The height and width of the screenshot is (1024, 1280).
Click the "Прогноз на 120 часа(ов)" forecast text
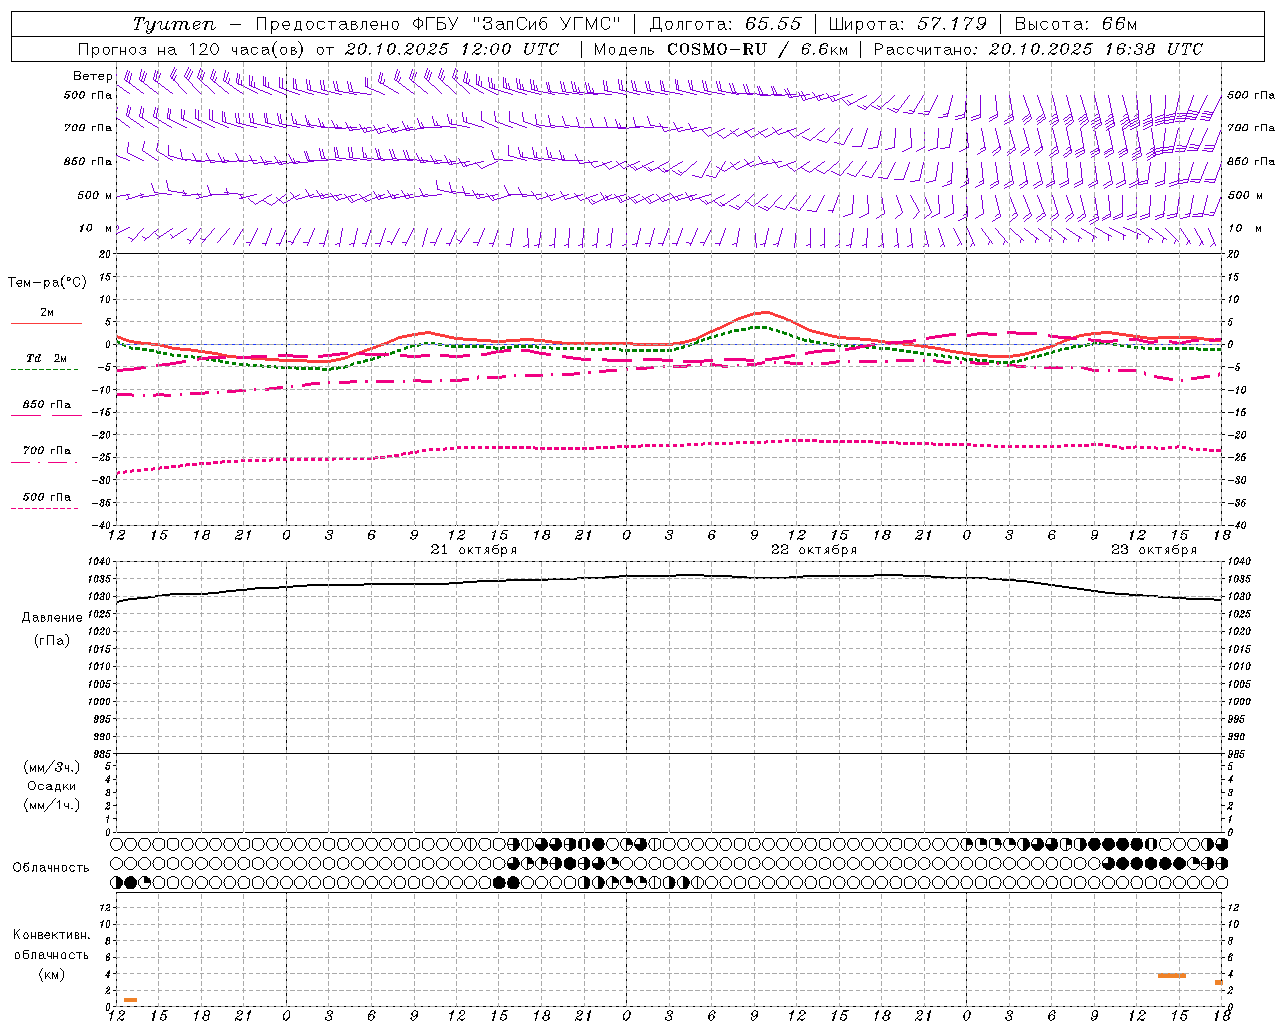[192, 49]
